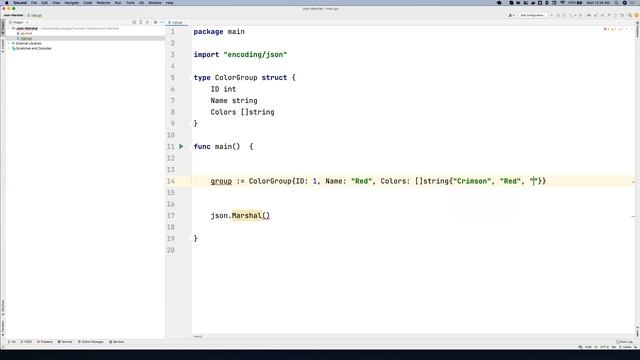Select main.go in project tree
Image resolution: width=640 pixels, height=360 pixels.
26,38
